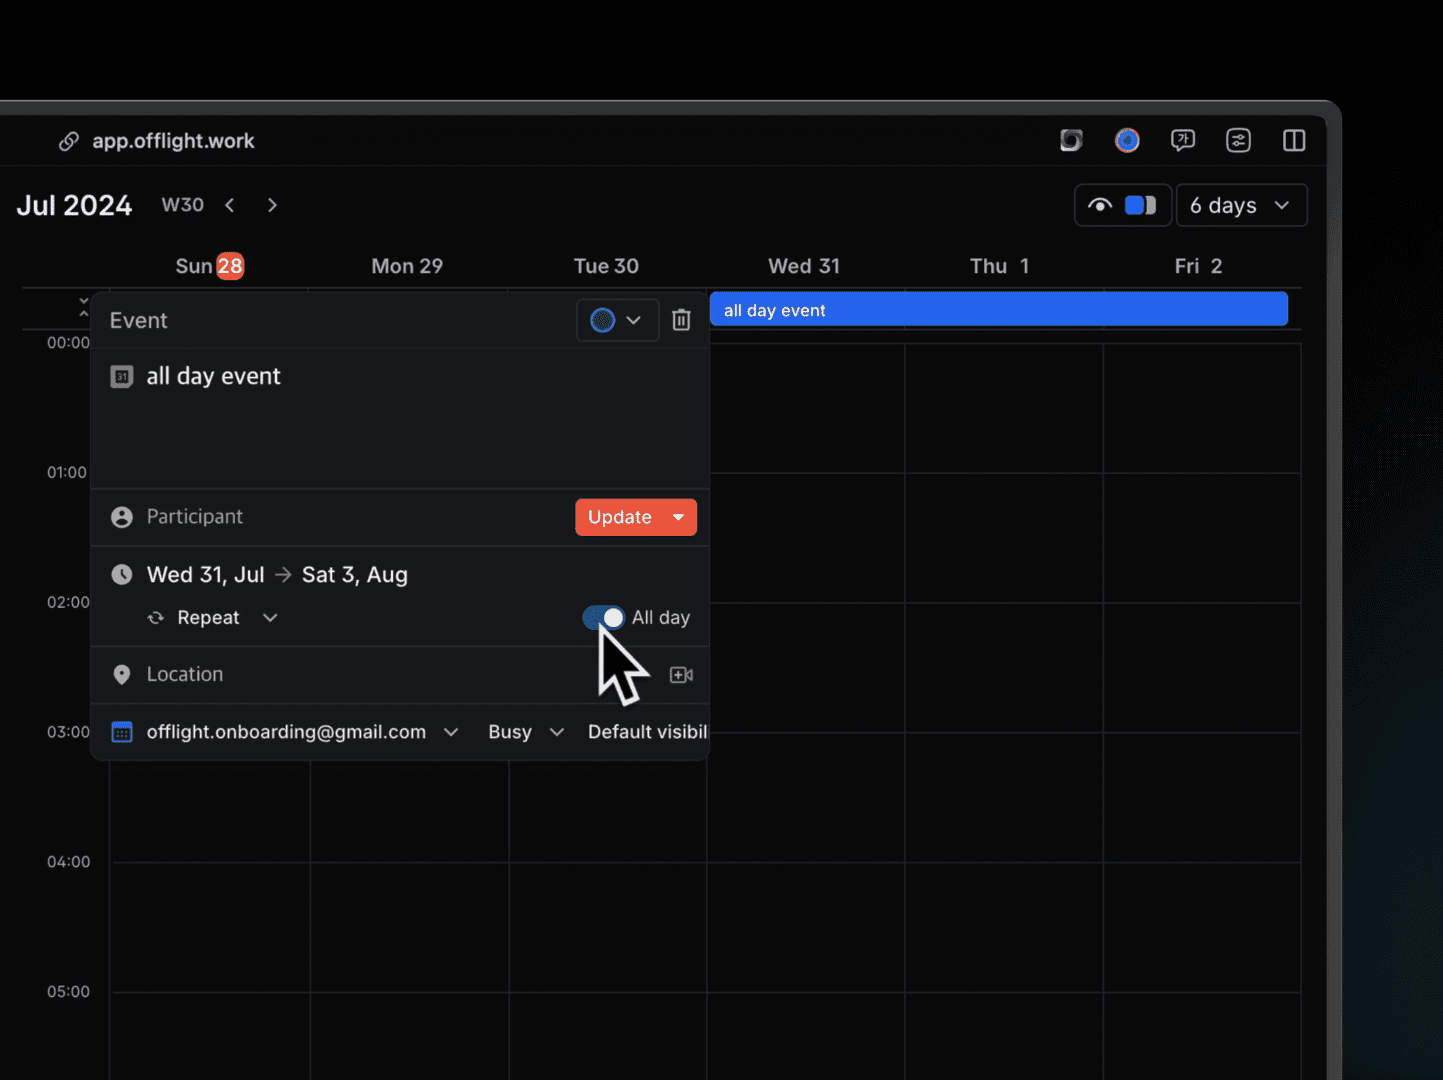
Task: Toggle calendar visibility eye icon
Action: click(1100, 205)
